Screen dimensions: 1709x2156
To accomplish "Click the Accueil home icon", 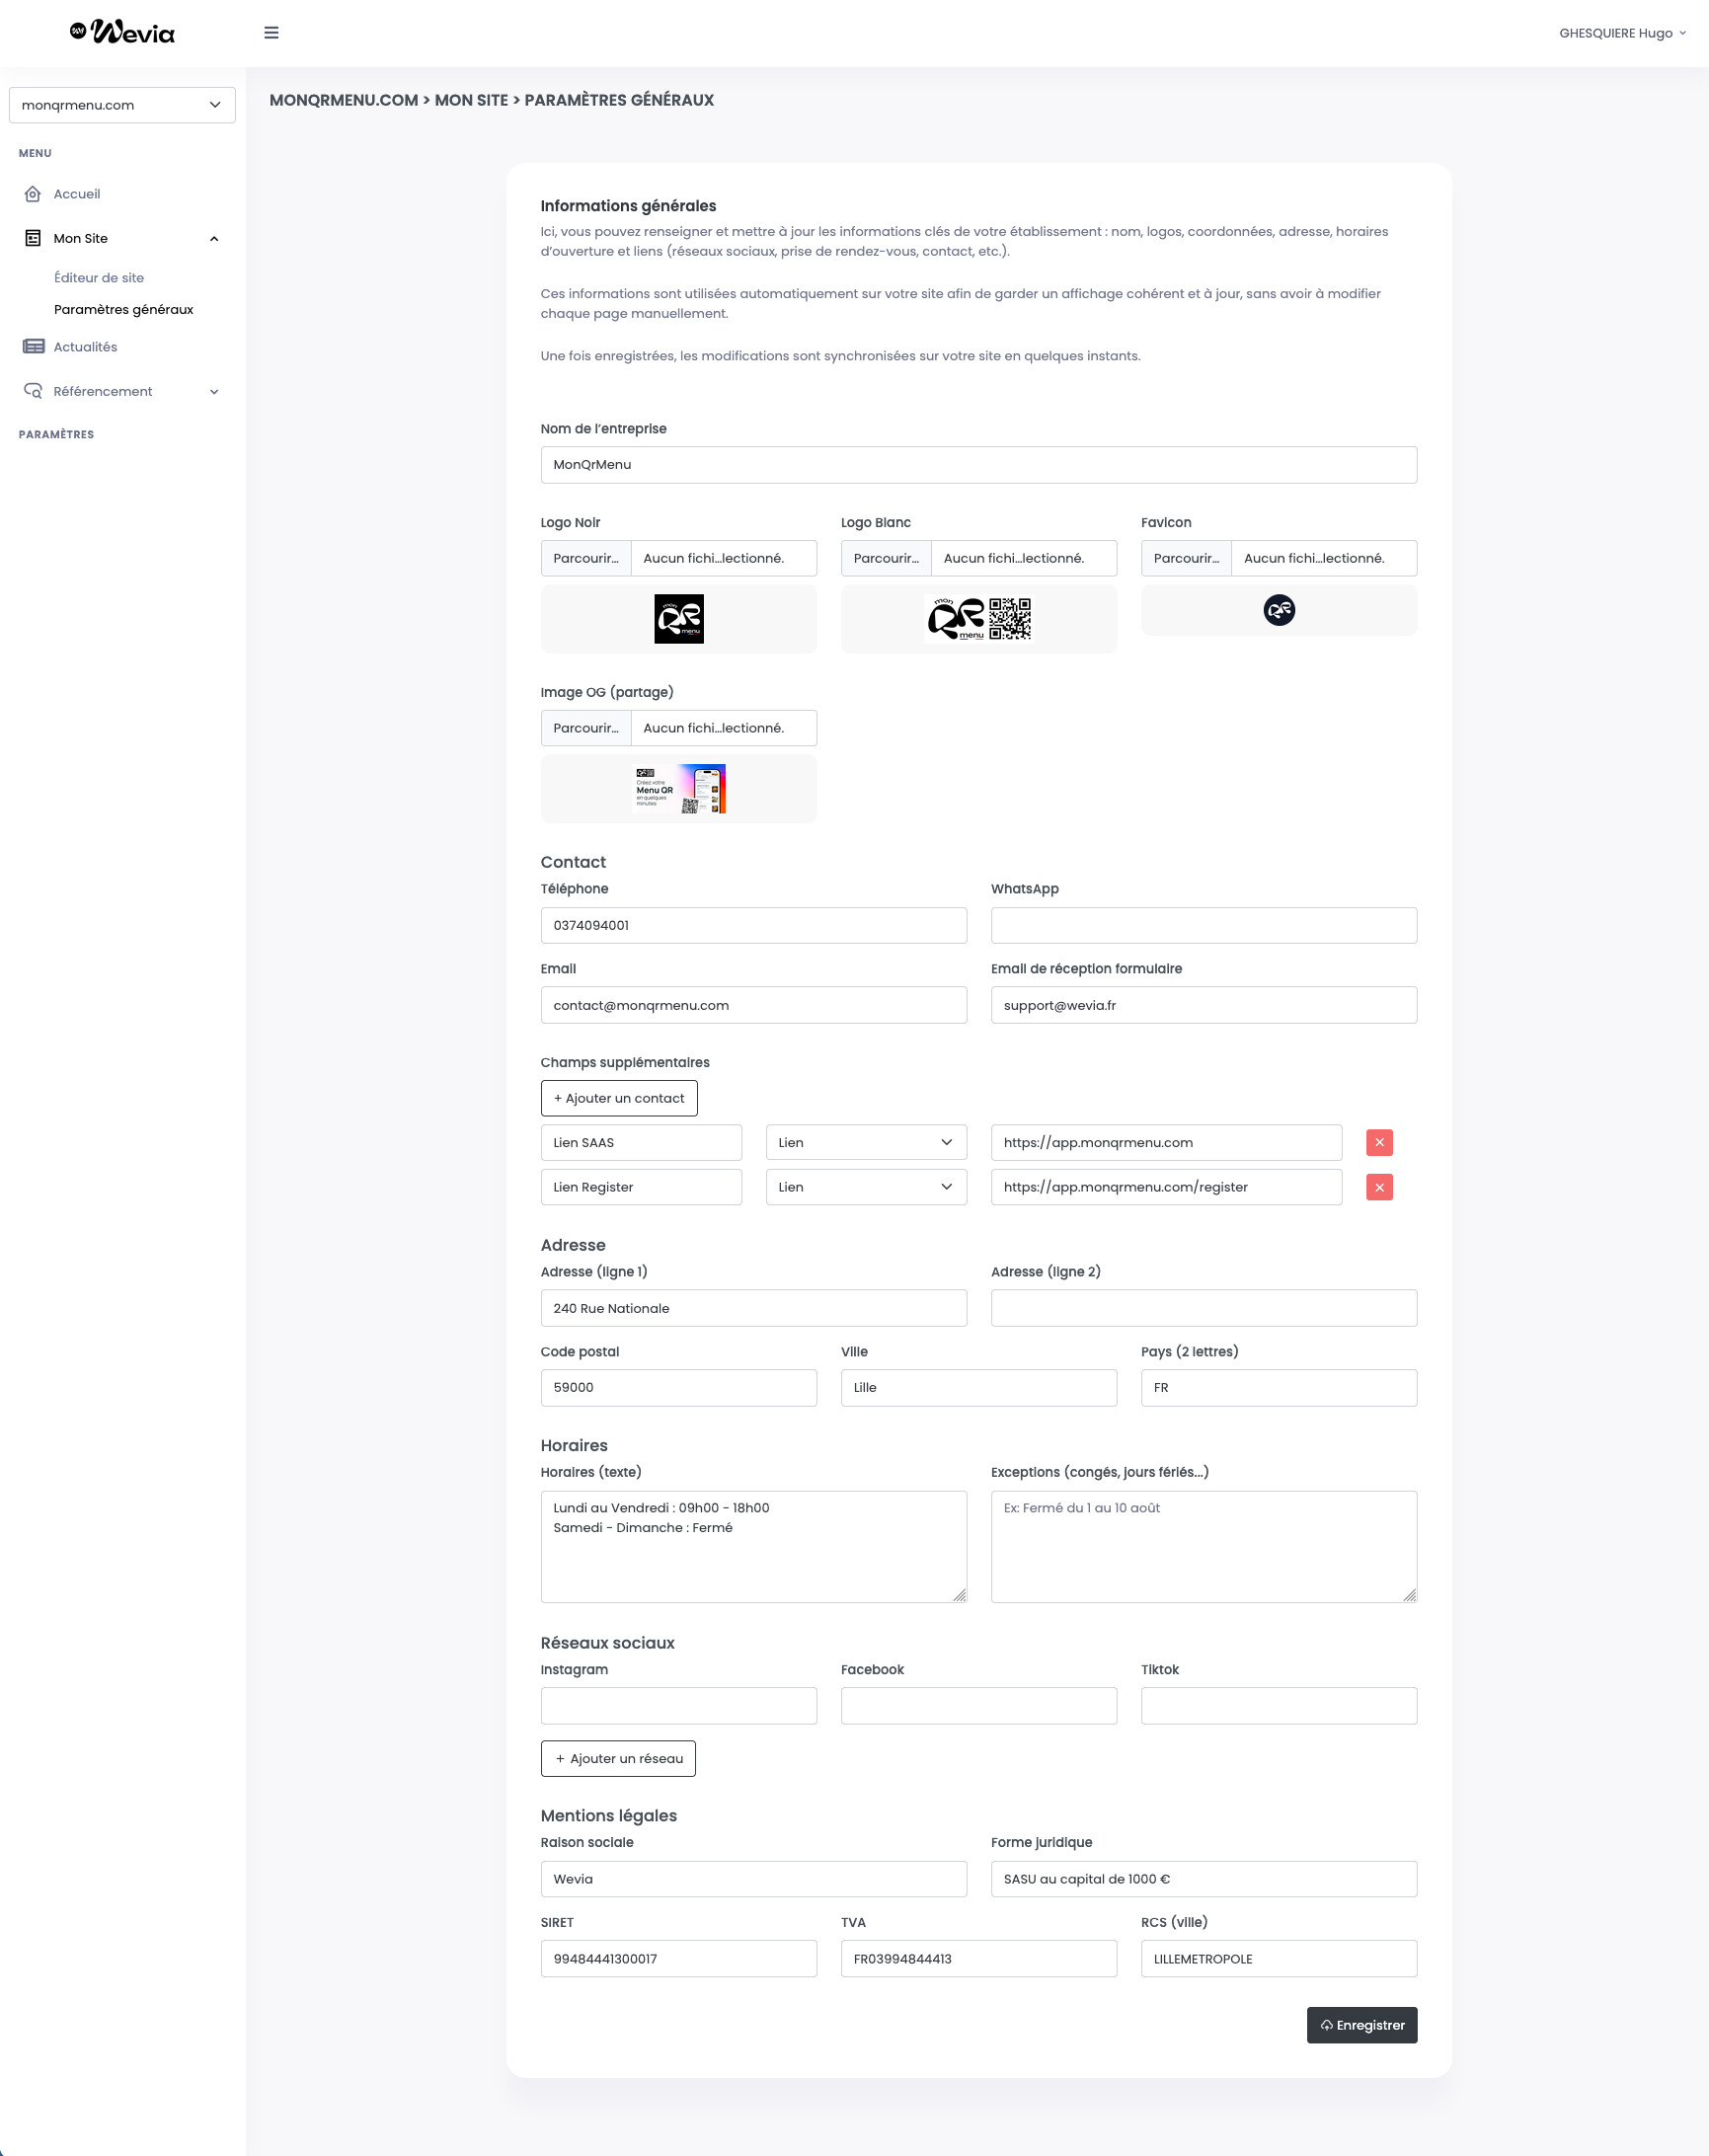I will coord(33,194).
